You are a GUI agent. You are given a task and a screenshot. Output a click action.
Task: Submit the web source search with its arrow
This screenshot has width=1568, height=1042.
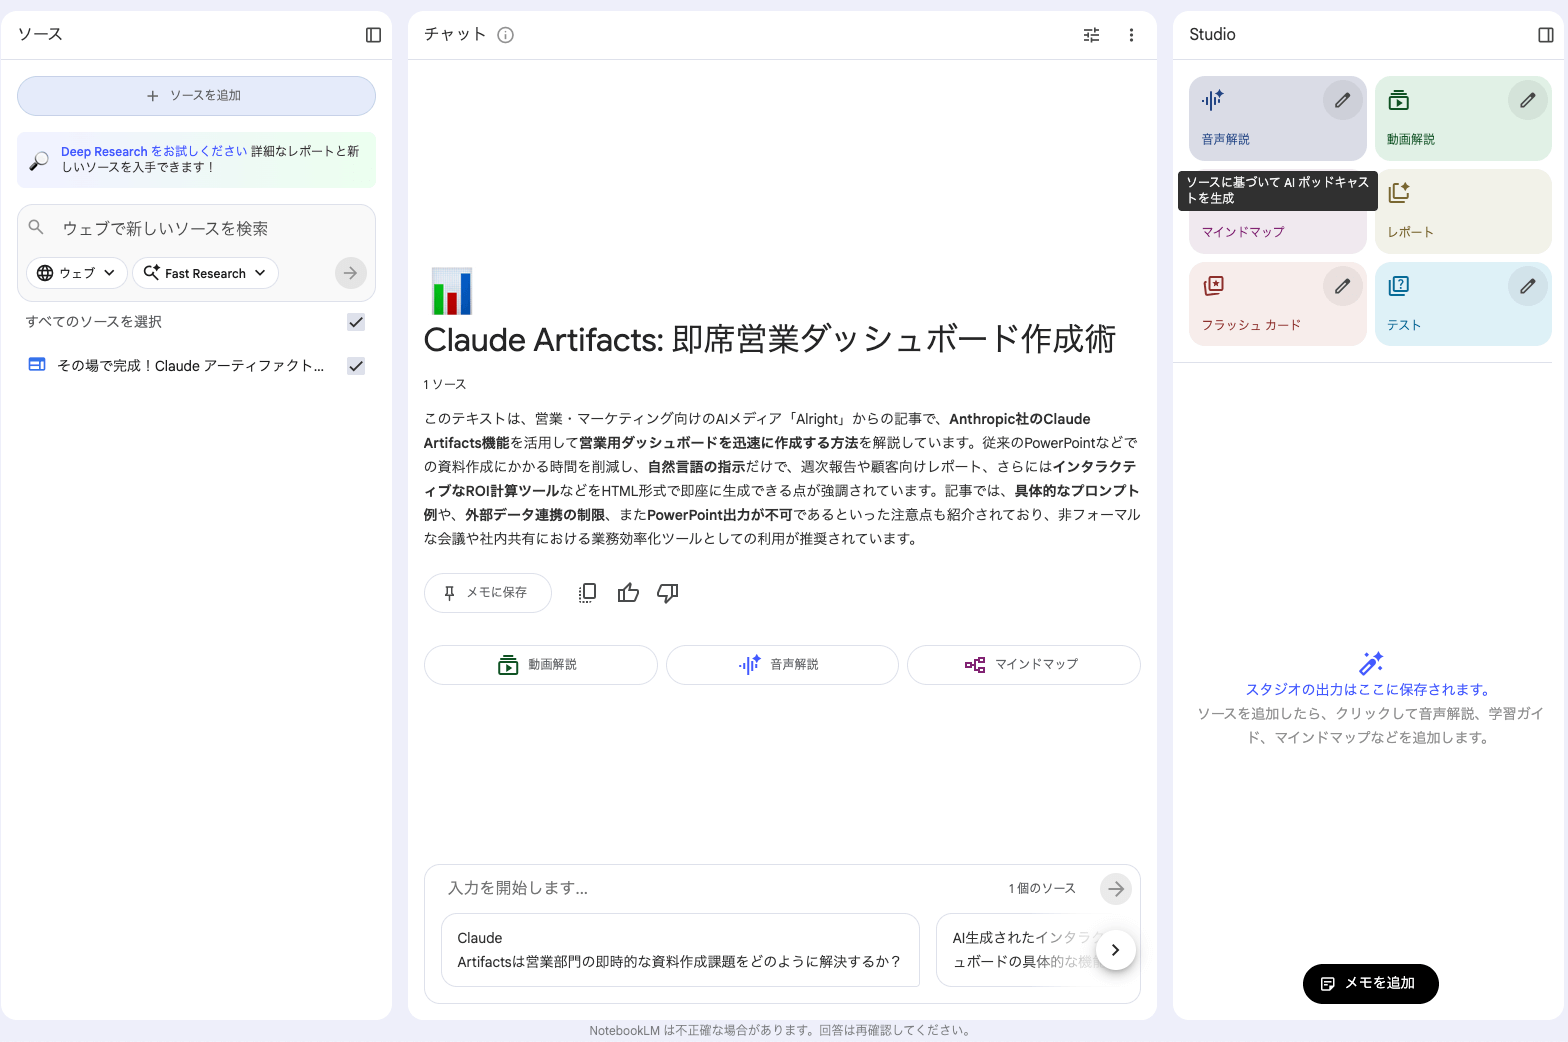tap(350, 273)
